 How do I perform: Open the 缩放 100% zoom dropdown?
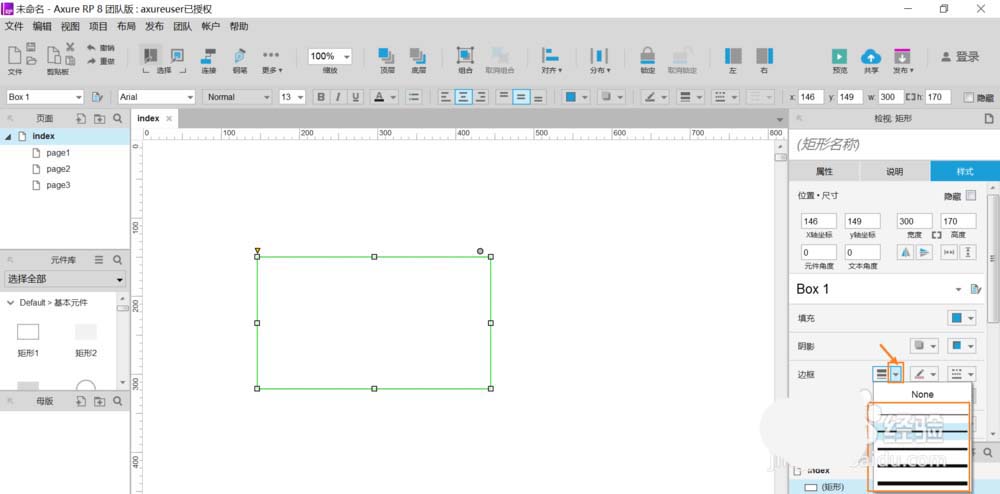click(x=329, y=57)
